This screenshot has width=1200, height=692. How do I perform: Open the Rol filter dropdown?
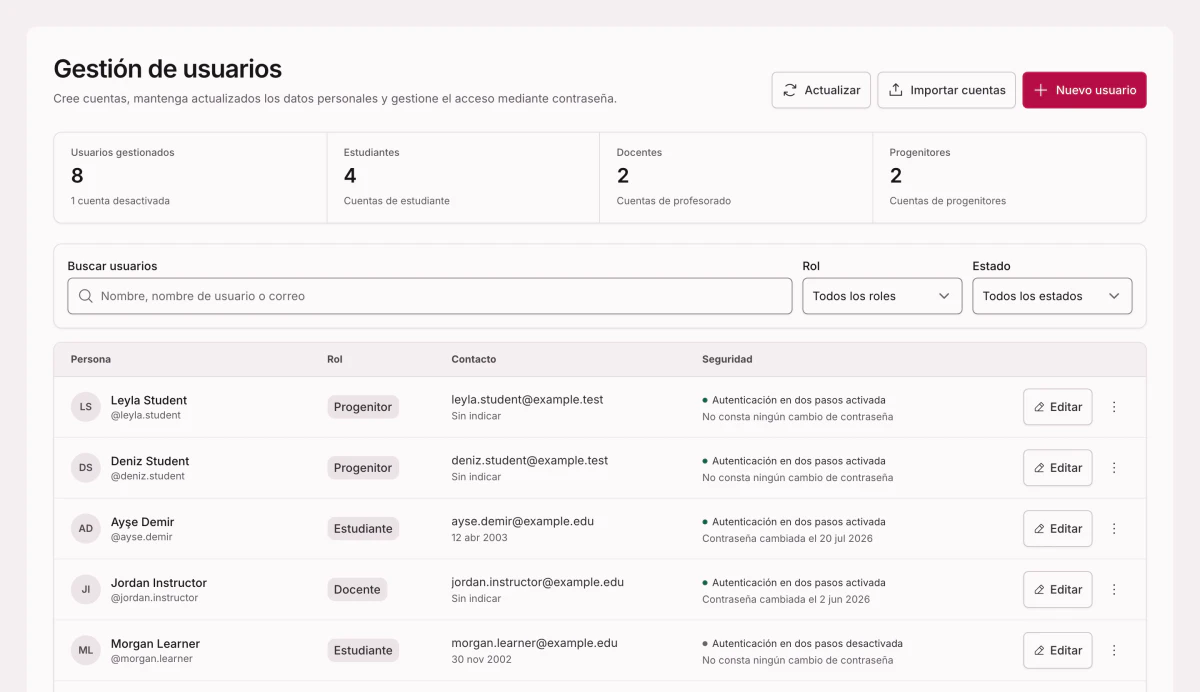click(882, 296)
